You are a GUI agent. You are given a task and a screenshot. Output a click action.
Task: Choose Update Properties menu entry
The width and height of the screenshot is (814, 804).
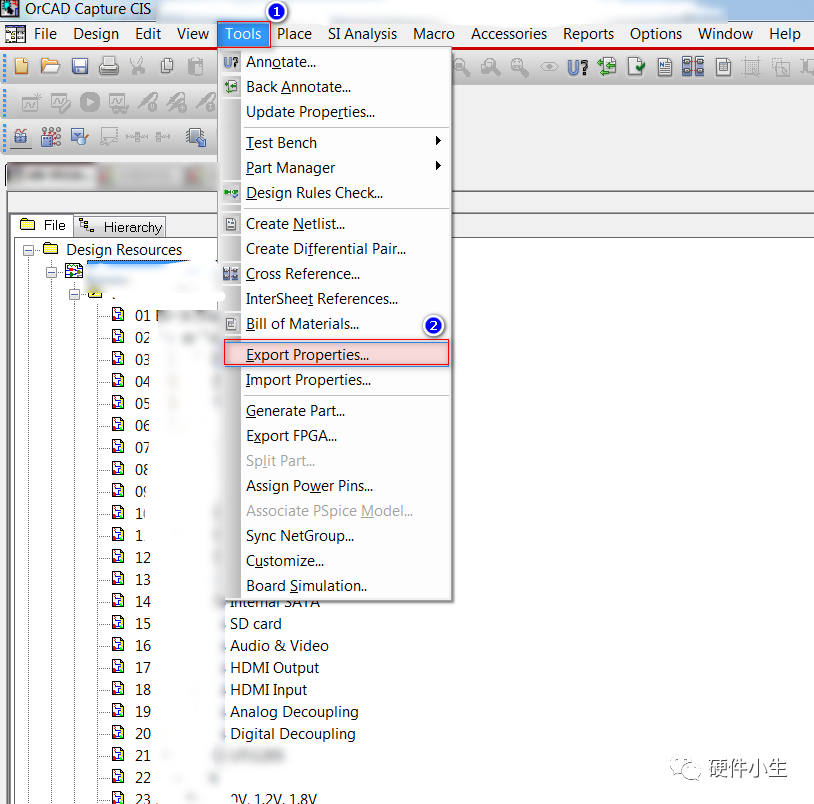tap(336, 112)
